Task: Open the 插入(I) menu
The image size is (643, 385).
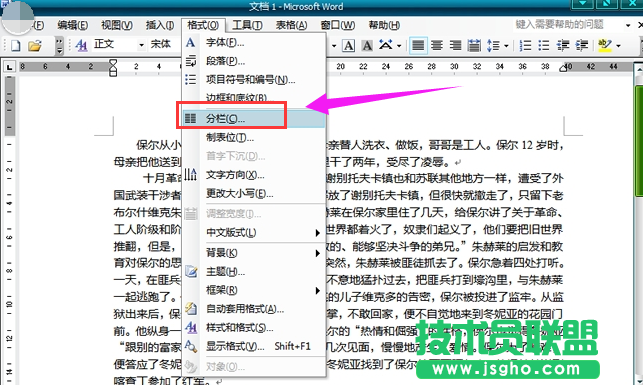Action: 160,25
